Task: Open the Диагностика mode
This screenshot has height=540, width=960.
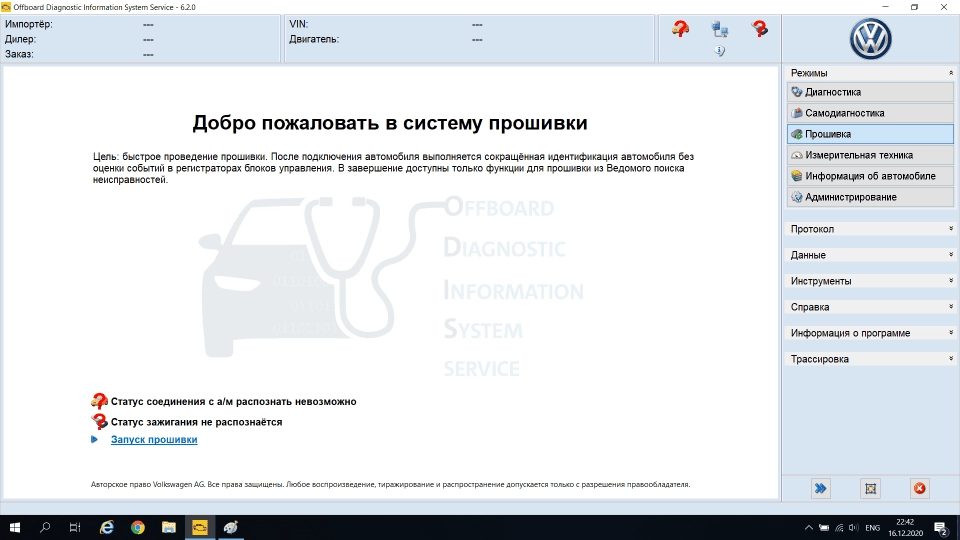Action: click(x=870, y=92)
